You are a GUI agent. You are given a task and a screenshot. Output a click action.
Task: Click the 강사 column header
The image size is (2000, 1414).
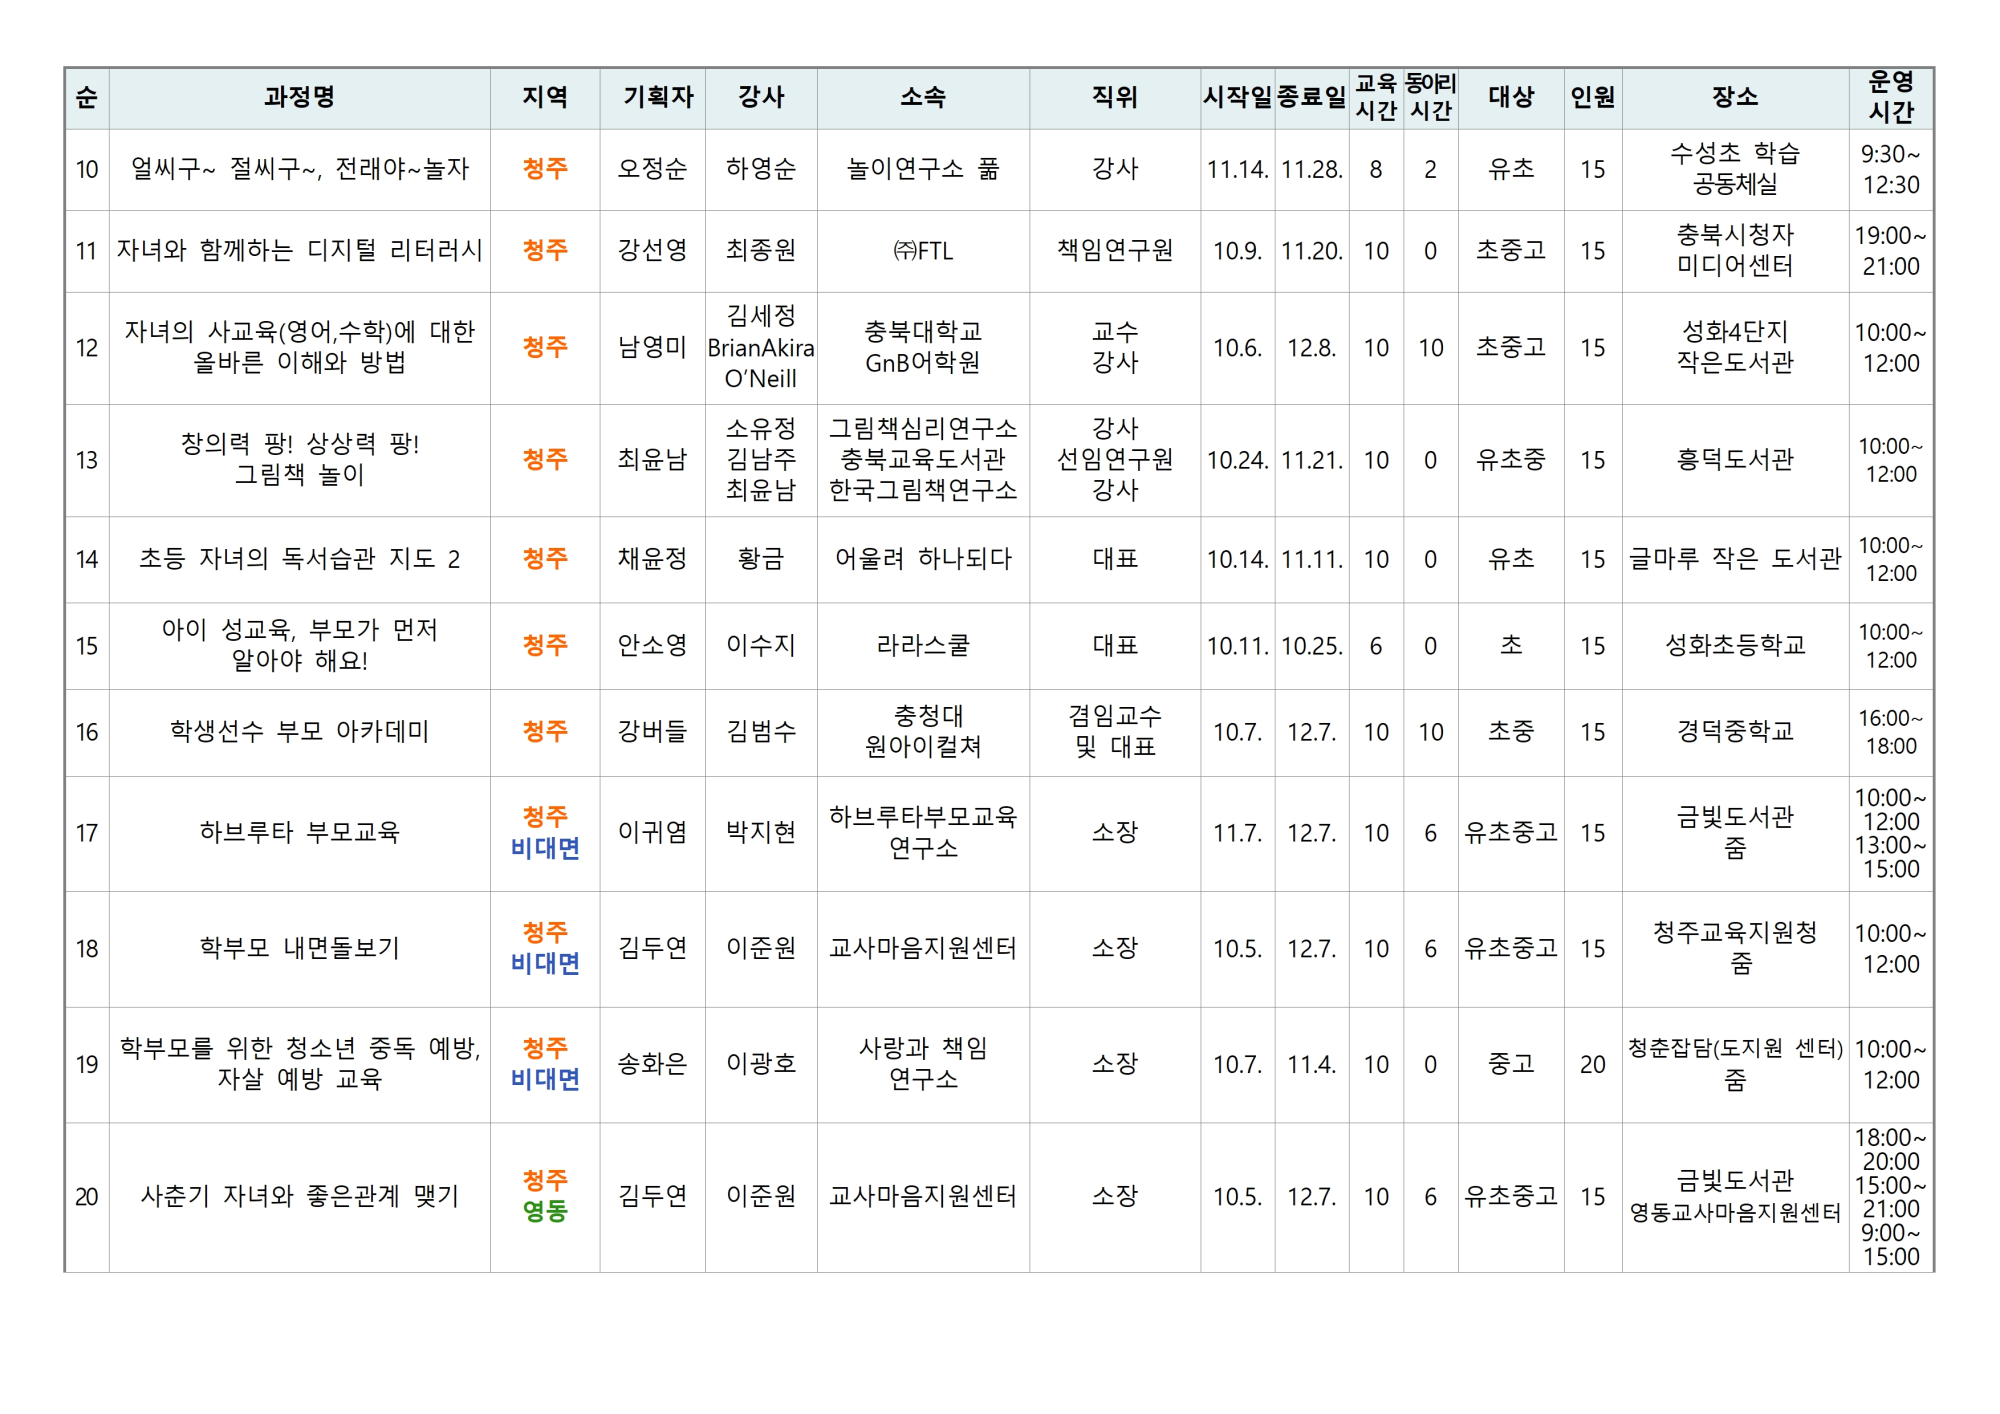pyautogui.click(x=761, y=98)
